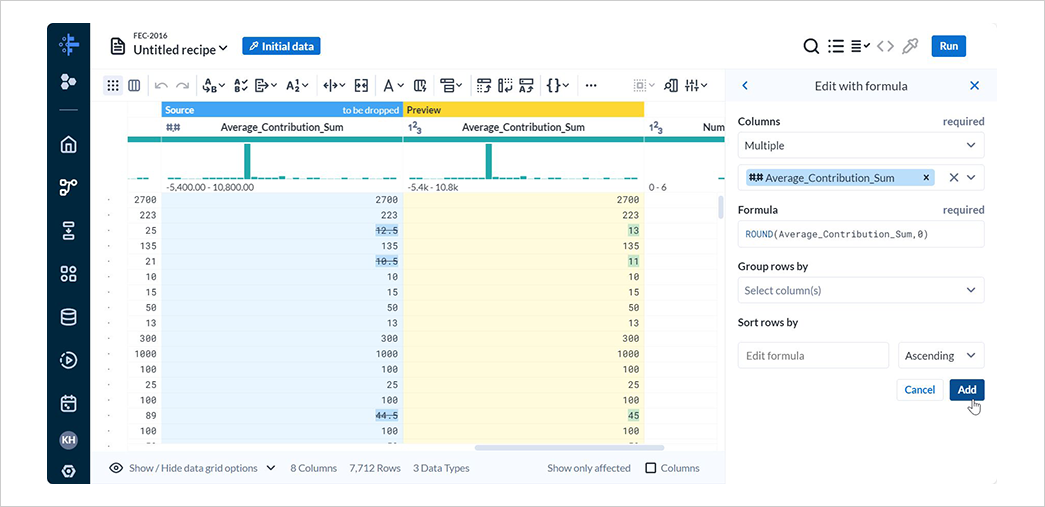Click the Preview Average_Contribution_Sum column header

pyautogui.click(x=523, y=127)
